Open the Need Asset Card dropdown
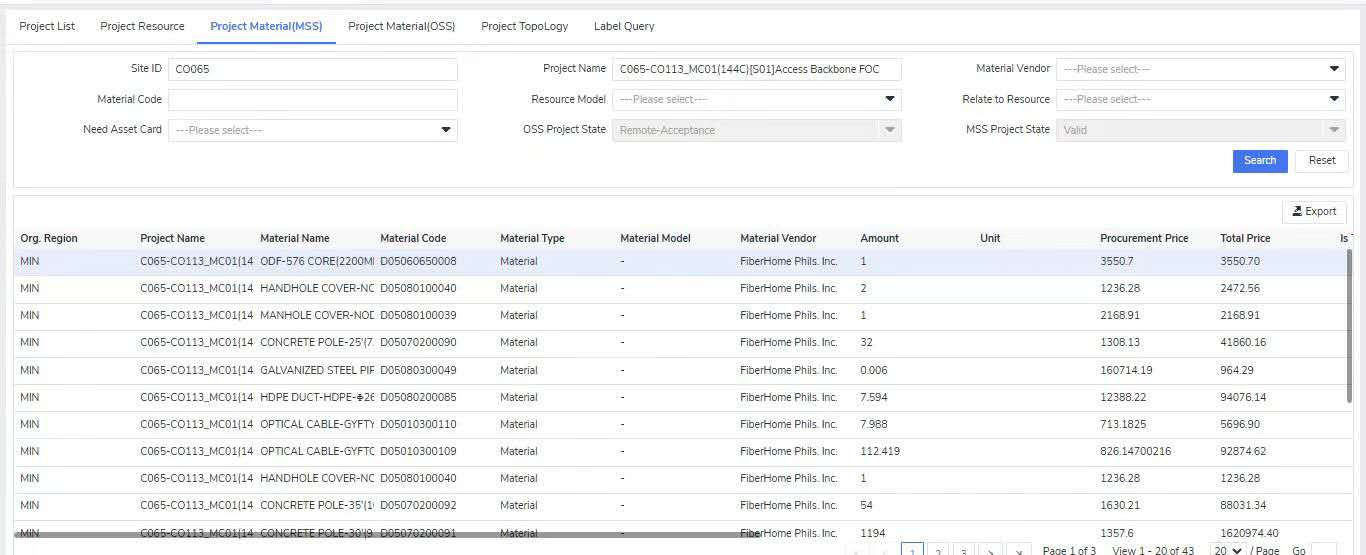The width and height of the screenshot is (1366, 555). (313, 130)
